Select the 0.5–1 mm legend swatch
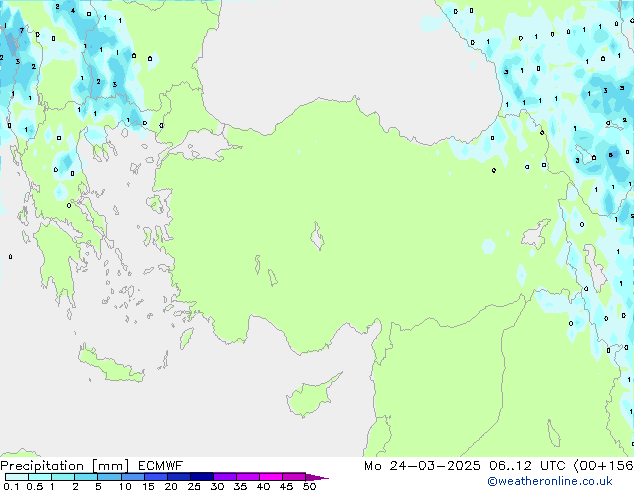This screenshot has width=634, height=490. coord(40,477)
